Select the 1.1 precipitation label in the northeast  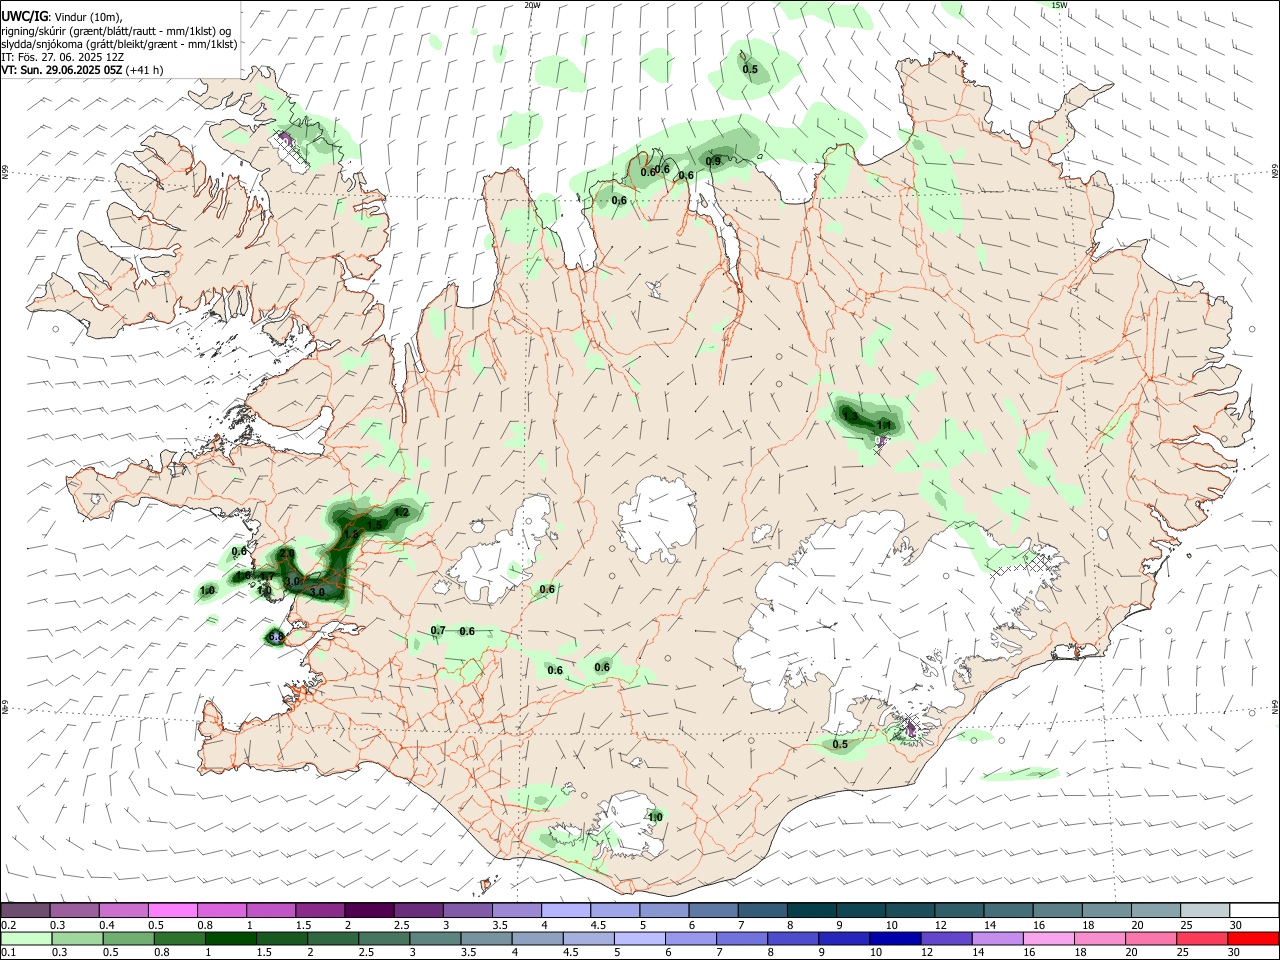[x=884, y=426]
